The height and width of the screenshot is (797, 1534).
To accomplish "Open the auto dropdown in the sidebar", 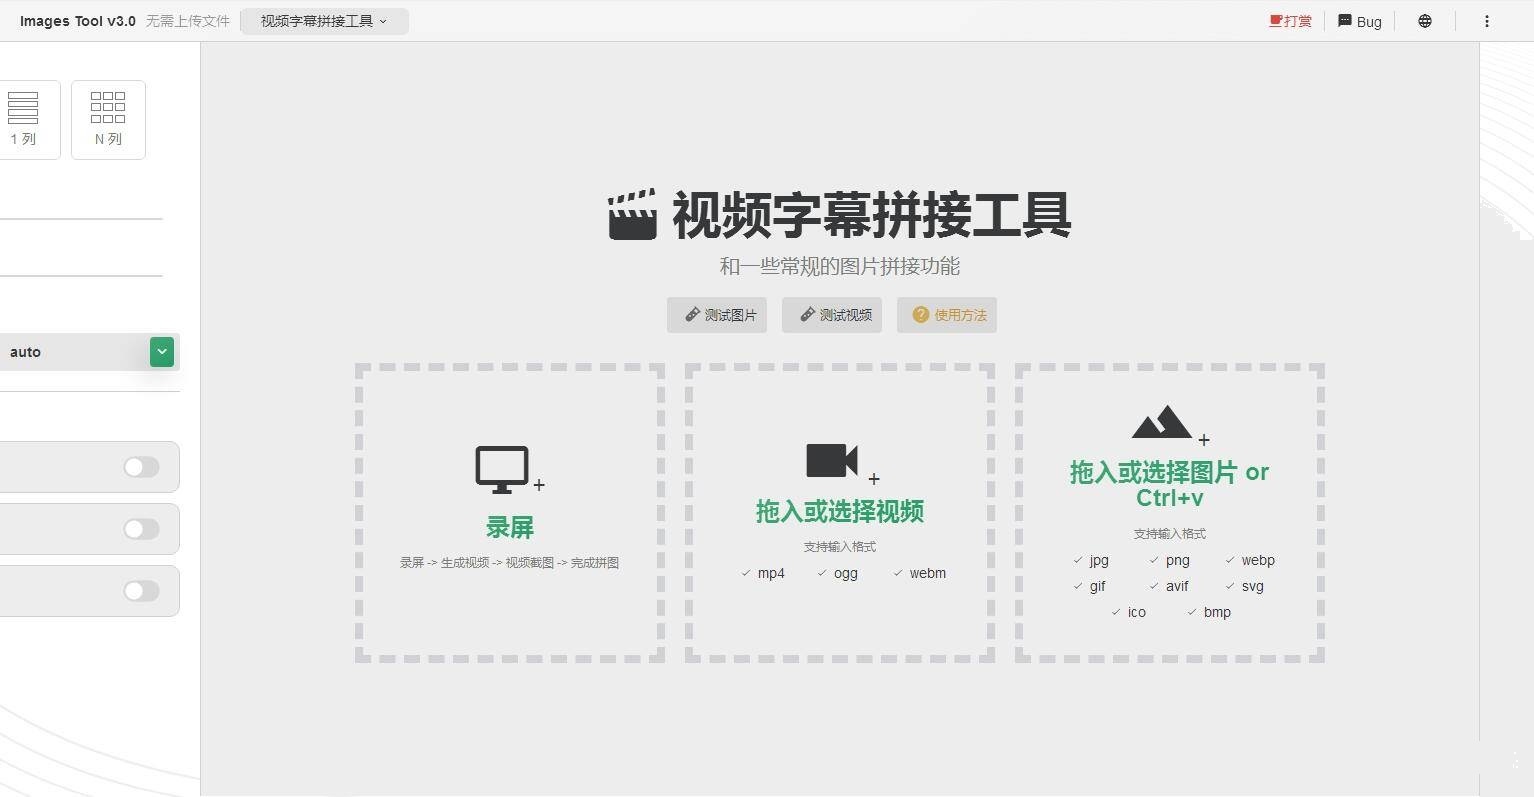I will [161, 351].
